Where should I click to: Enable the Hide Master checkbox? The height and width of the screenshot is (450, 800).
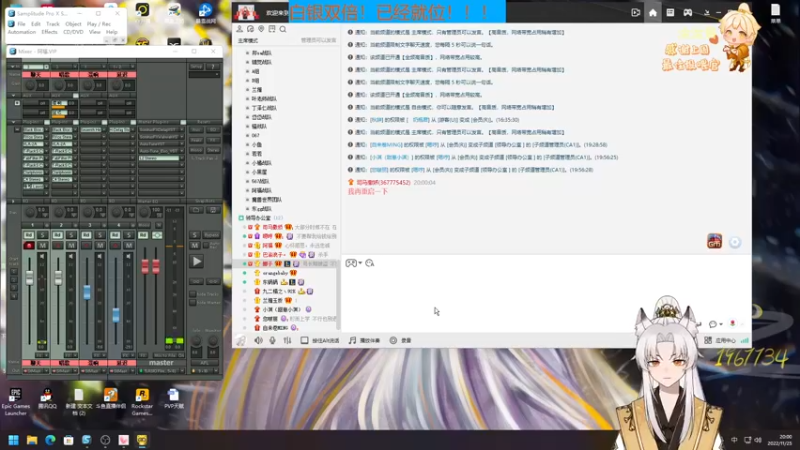click(192, 303)
